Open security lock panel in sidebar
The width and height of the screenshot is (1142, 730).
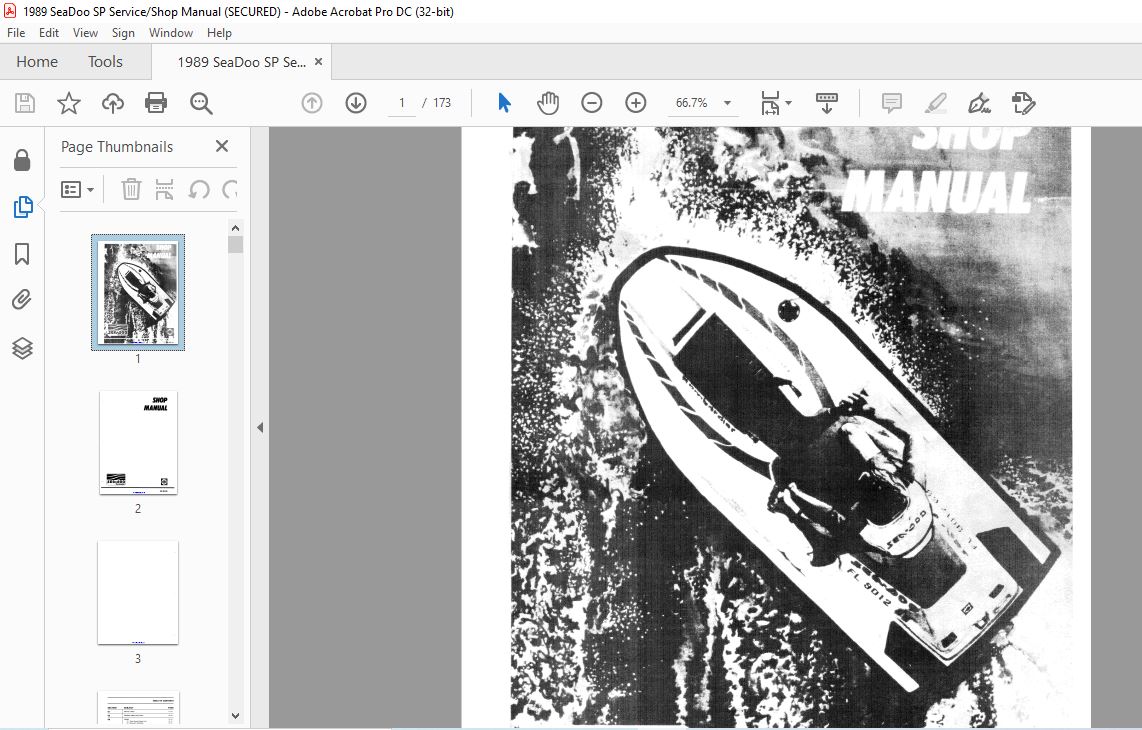23,160
